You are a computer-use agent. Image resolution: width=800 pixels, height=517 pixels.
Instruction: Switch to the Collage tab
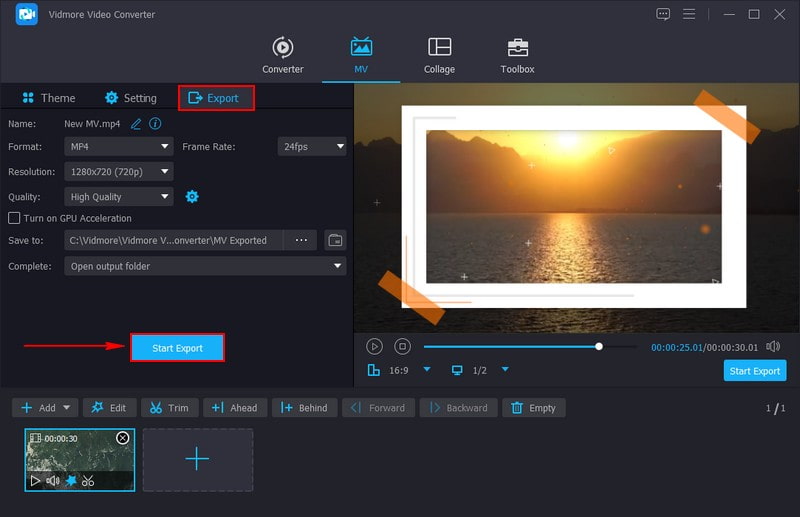tap(439, 55)
